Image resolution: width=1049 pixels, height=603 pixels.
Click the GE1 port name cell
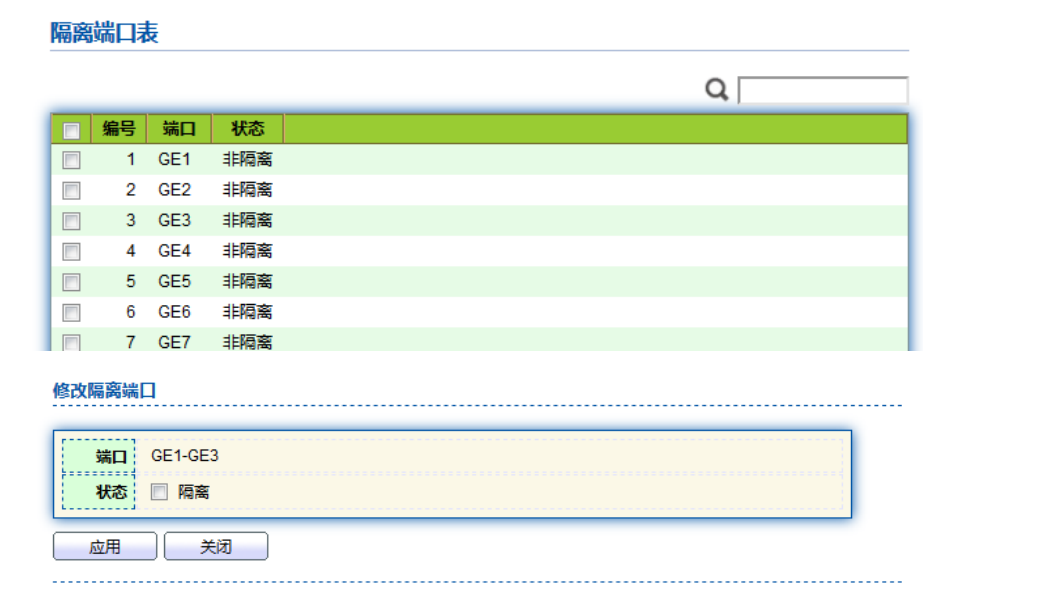(174, 160)
